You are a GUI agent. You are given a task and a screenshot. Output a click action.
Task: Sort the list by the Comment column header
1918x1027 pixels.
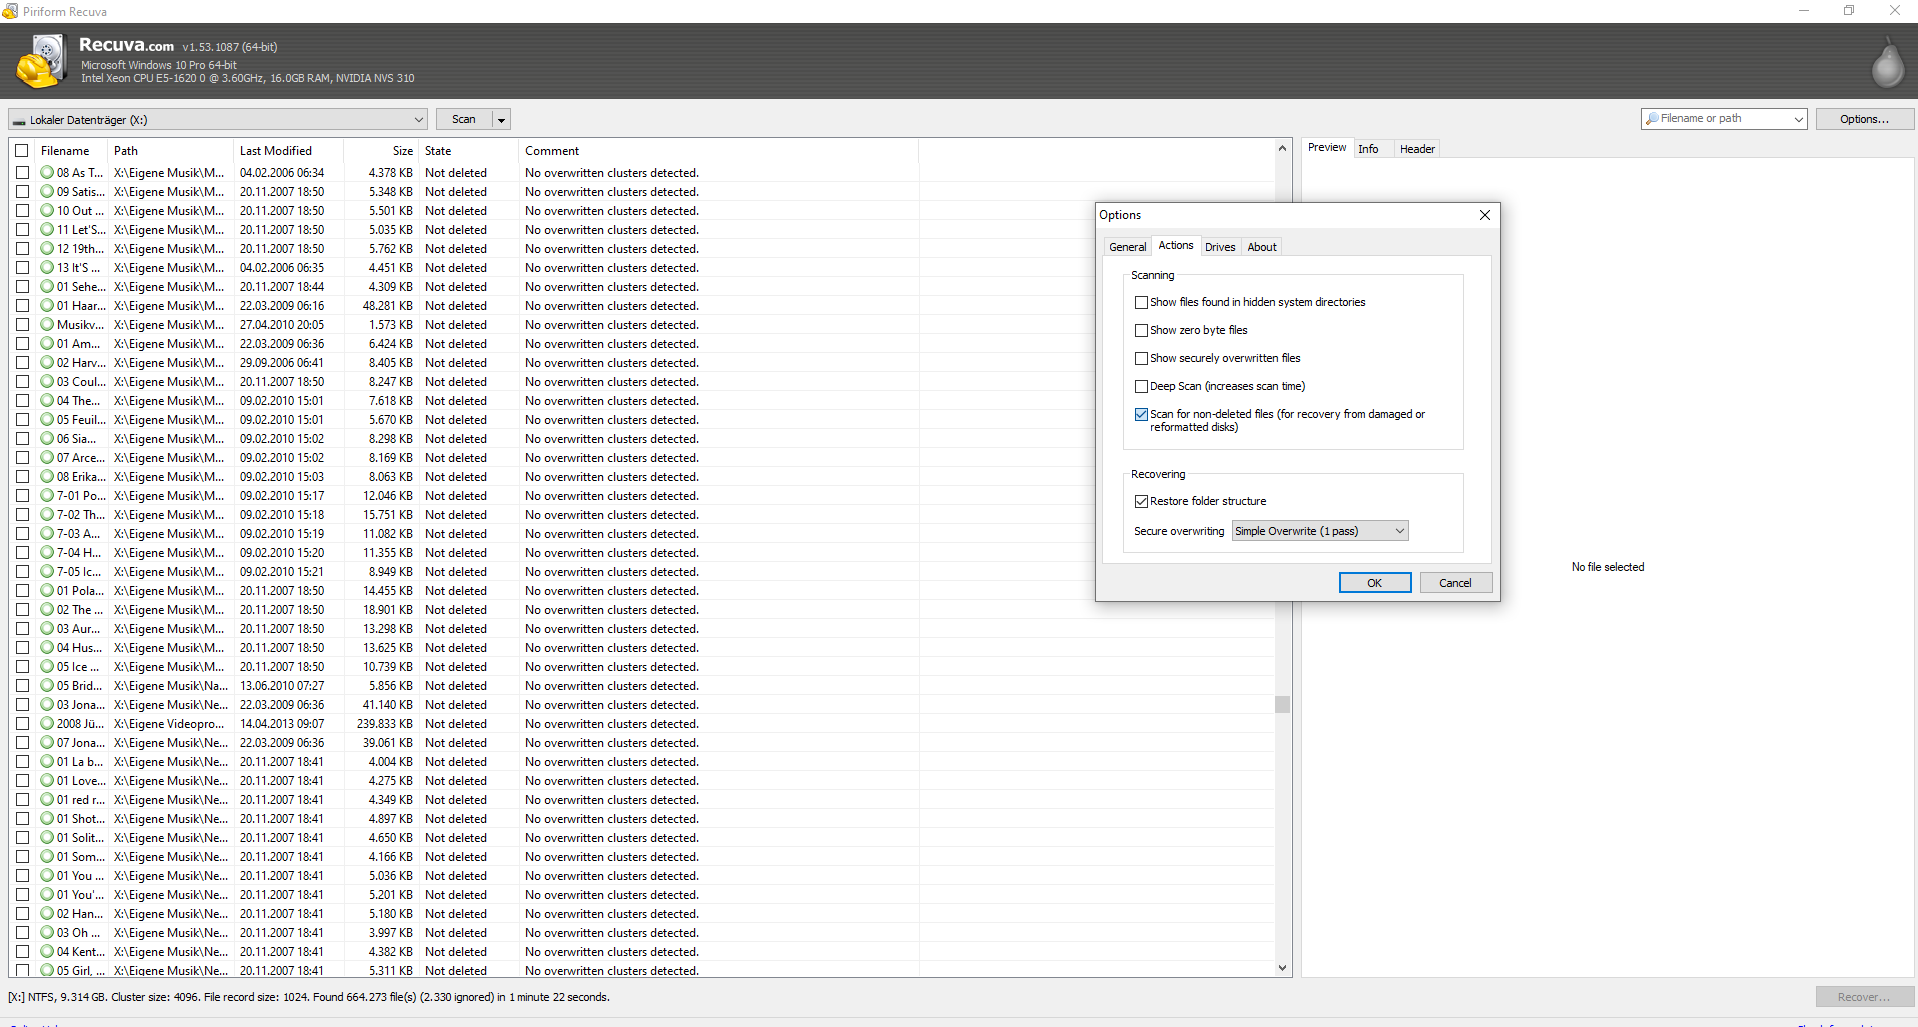718,151
